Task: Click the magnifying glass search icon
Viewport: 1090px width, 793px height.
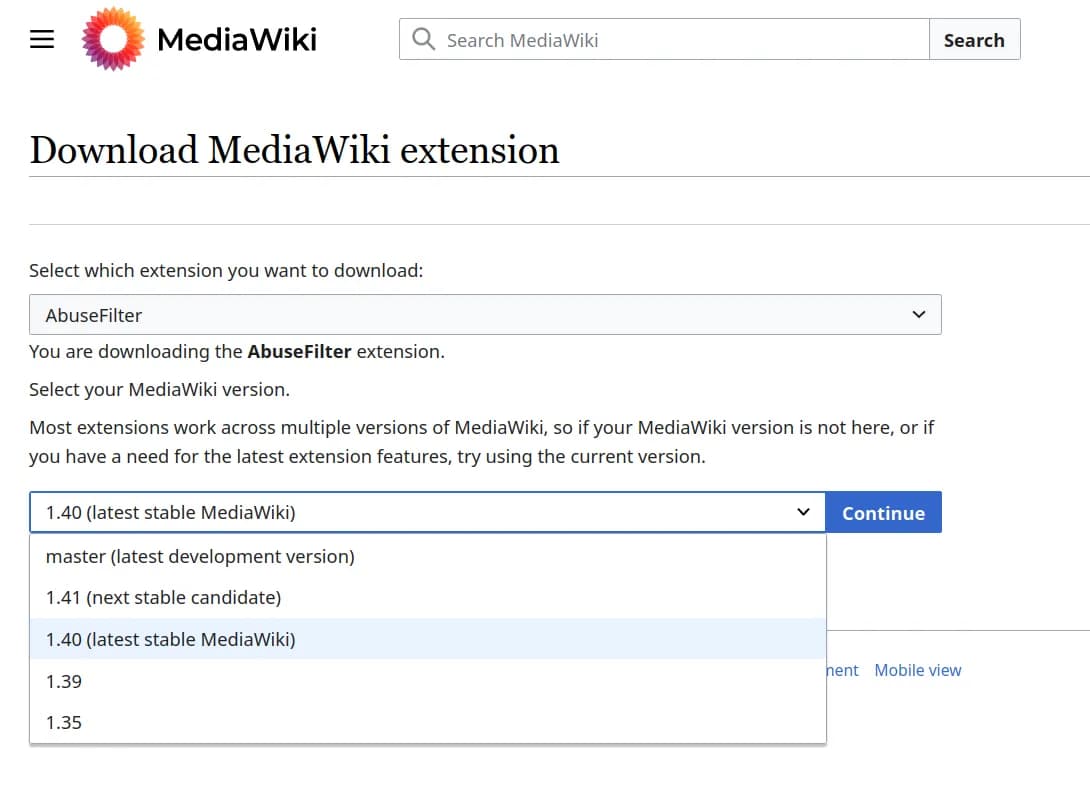Action: point(422,39)
